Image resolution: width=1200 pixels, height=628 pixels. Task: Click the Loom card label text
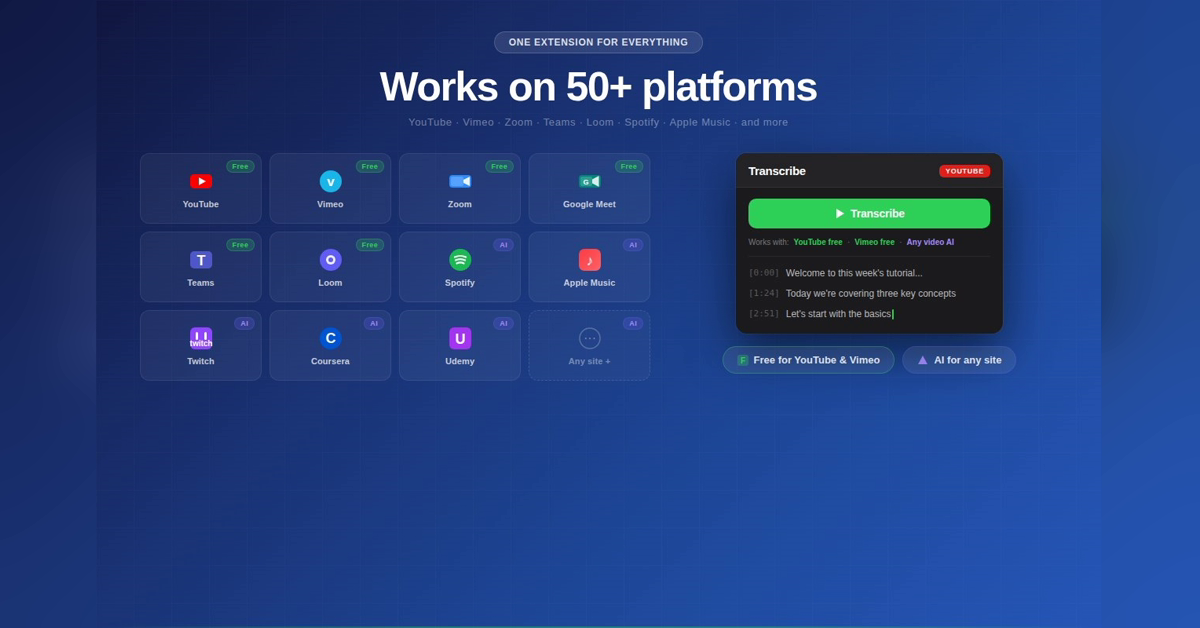click(x=330, y=283)
